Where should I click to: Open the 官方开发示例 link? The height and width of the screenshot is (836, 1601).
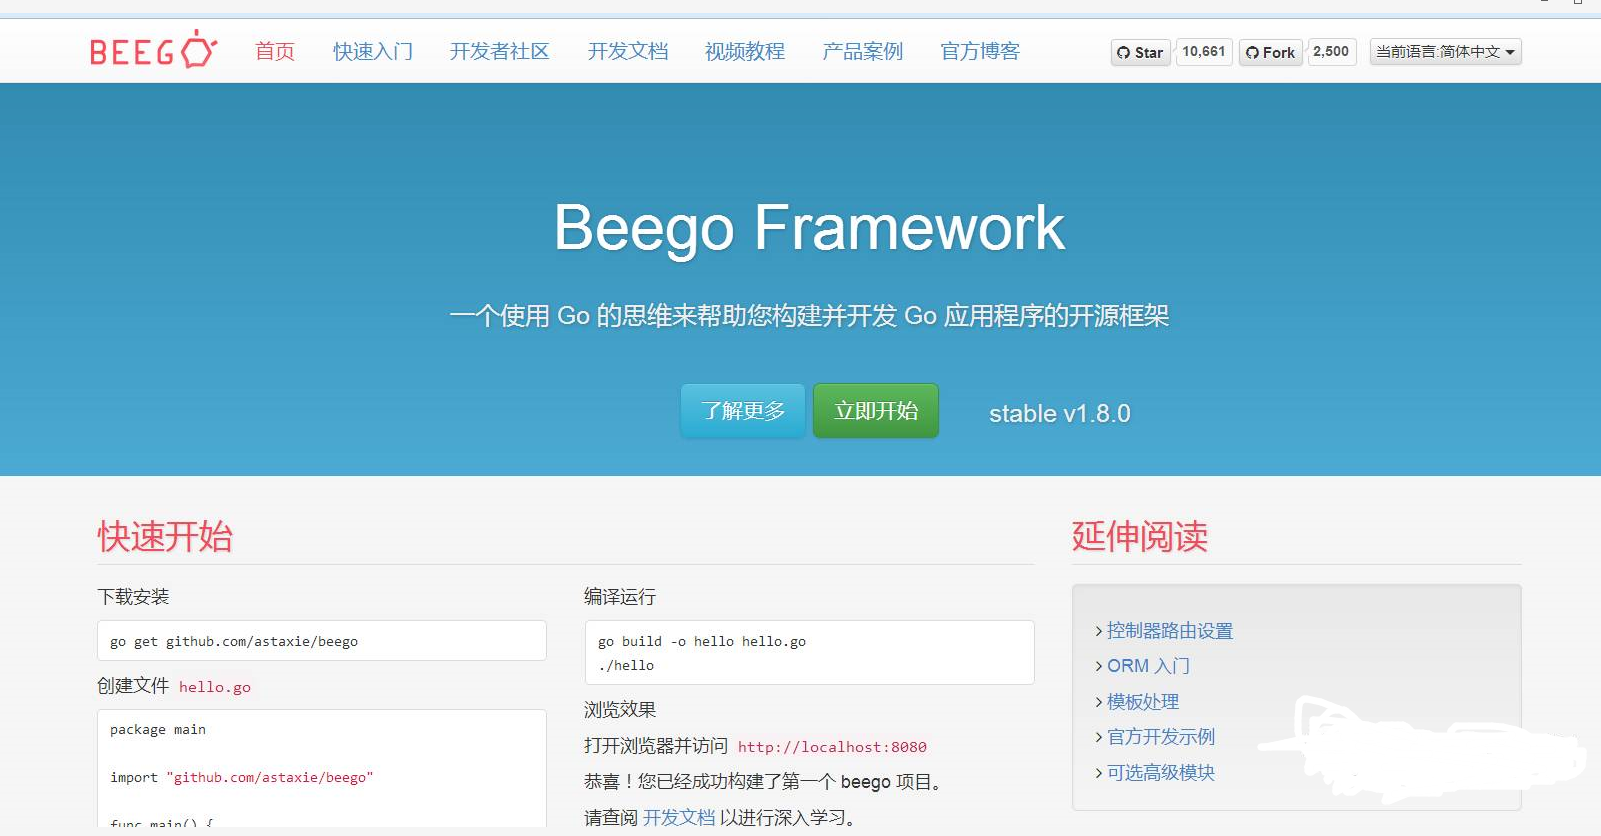pos(1161,737)
